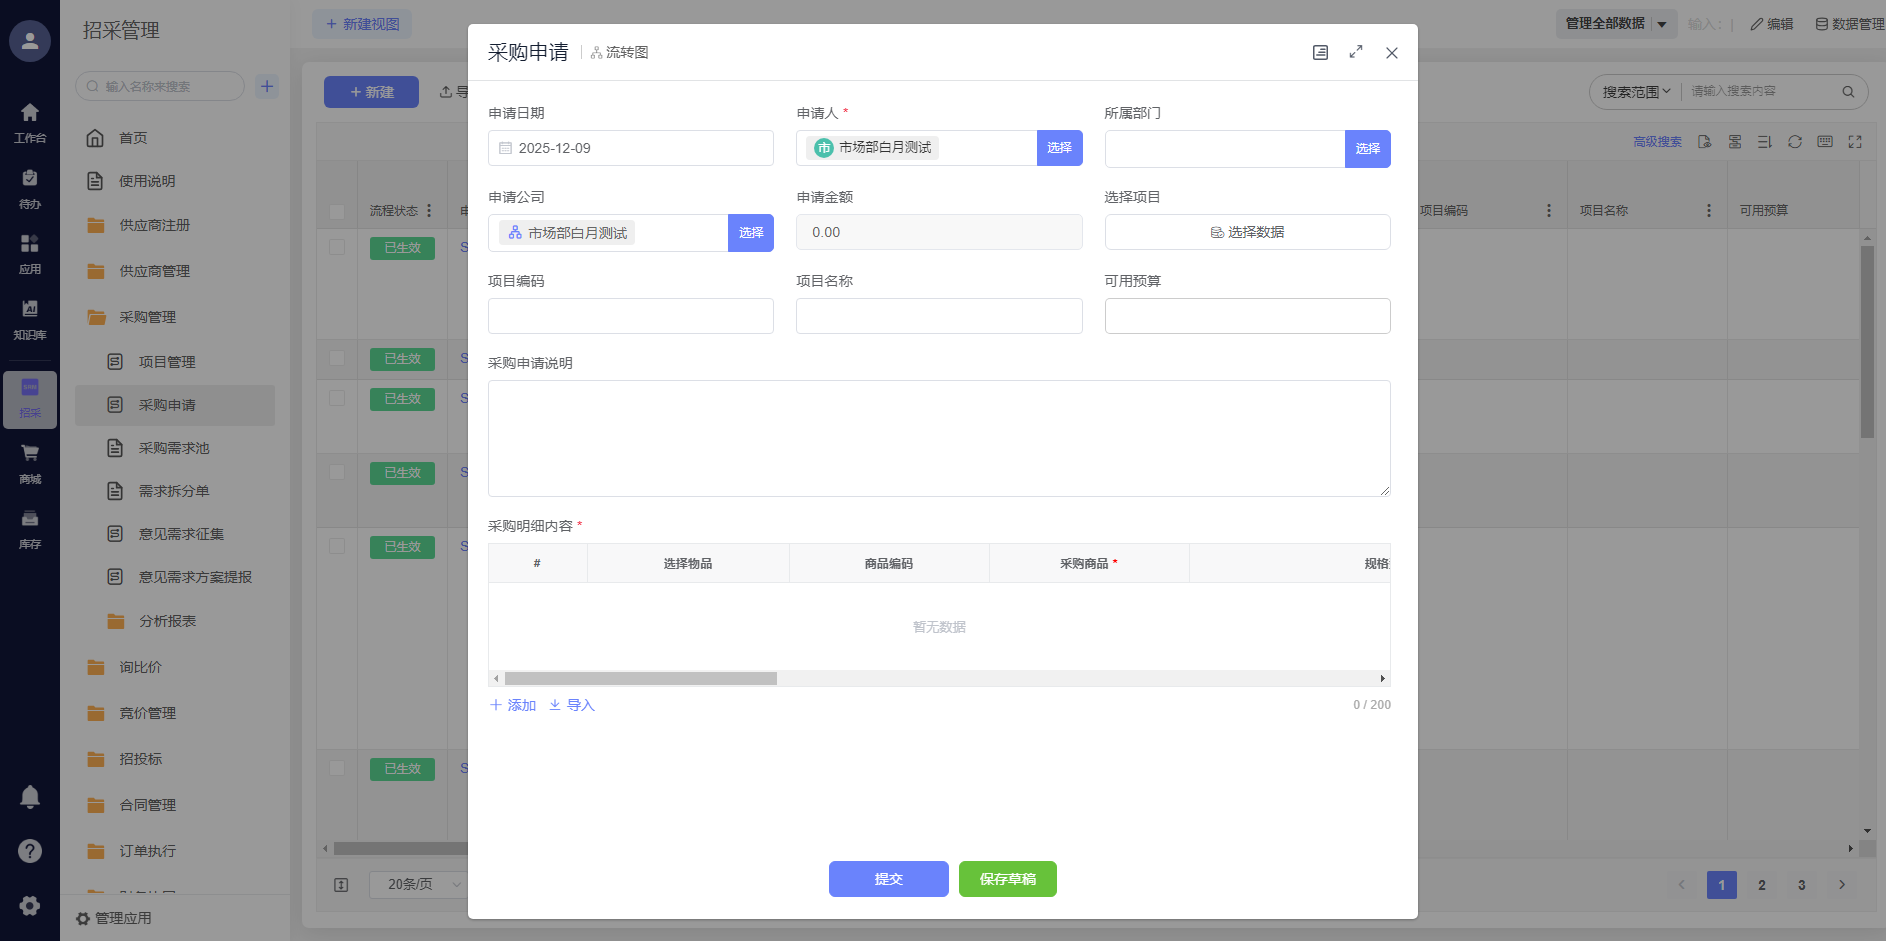Tick the select-all checkbox in table header

pos(337,211)
